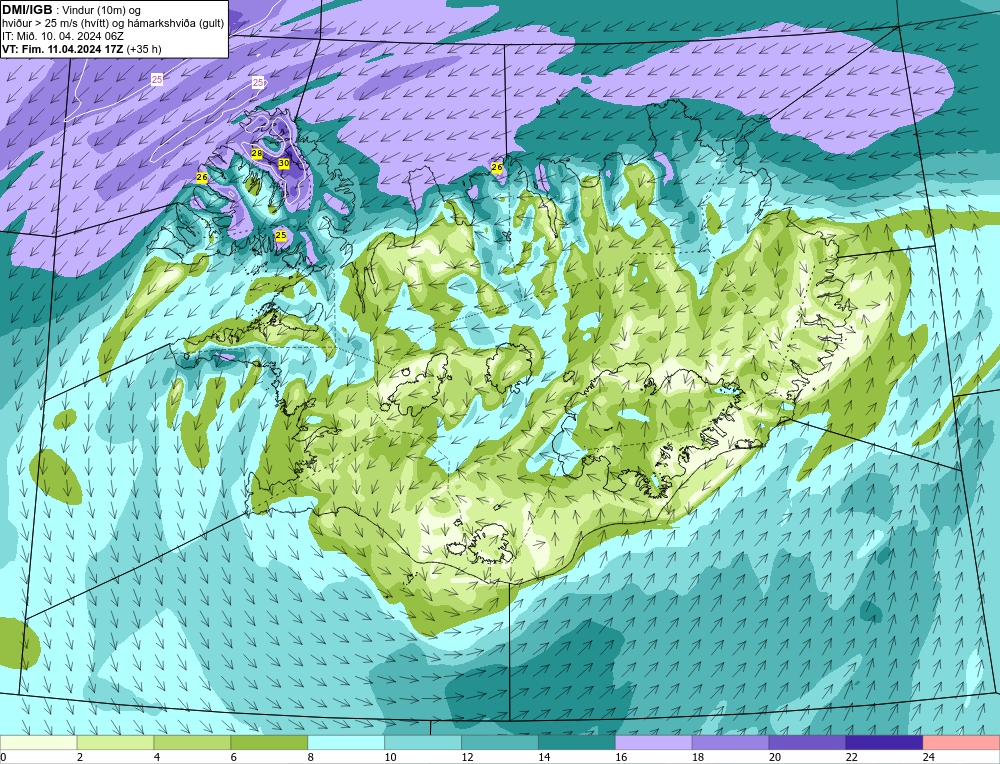This screenshot has width=1000, height=764.
Task: Click the yellow 28 maximum gust marker
Action: 257,153
